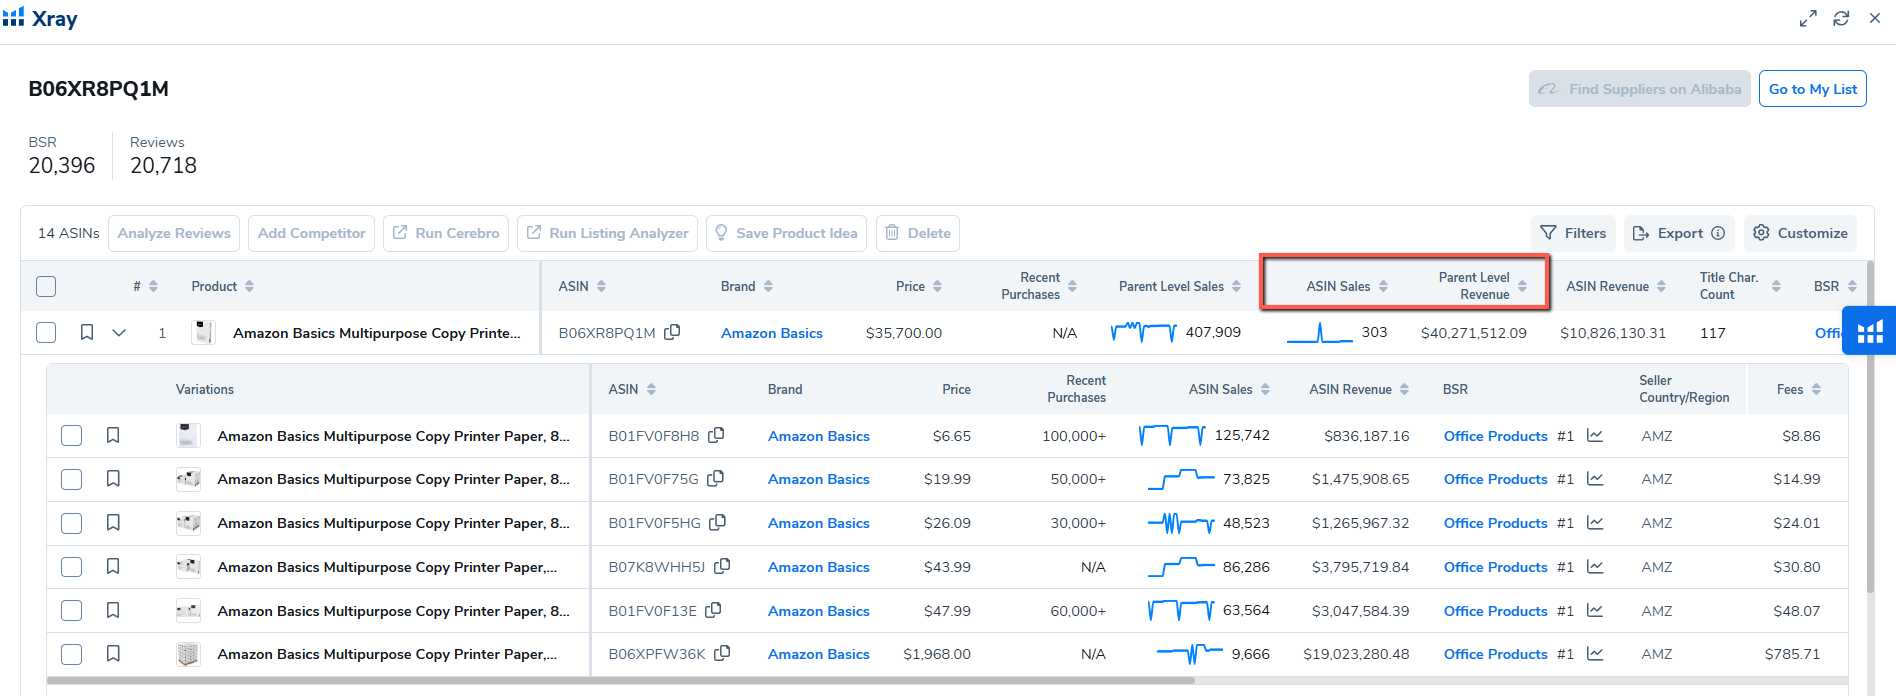Viewport: 1896px width, 696px height.
Task: Open the Filters panel
Action: [1573, 233]
